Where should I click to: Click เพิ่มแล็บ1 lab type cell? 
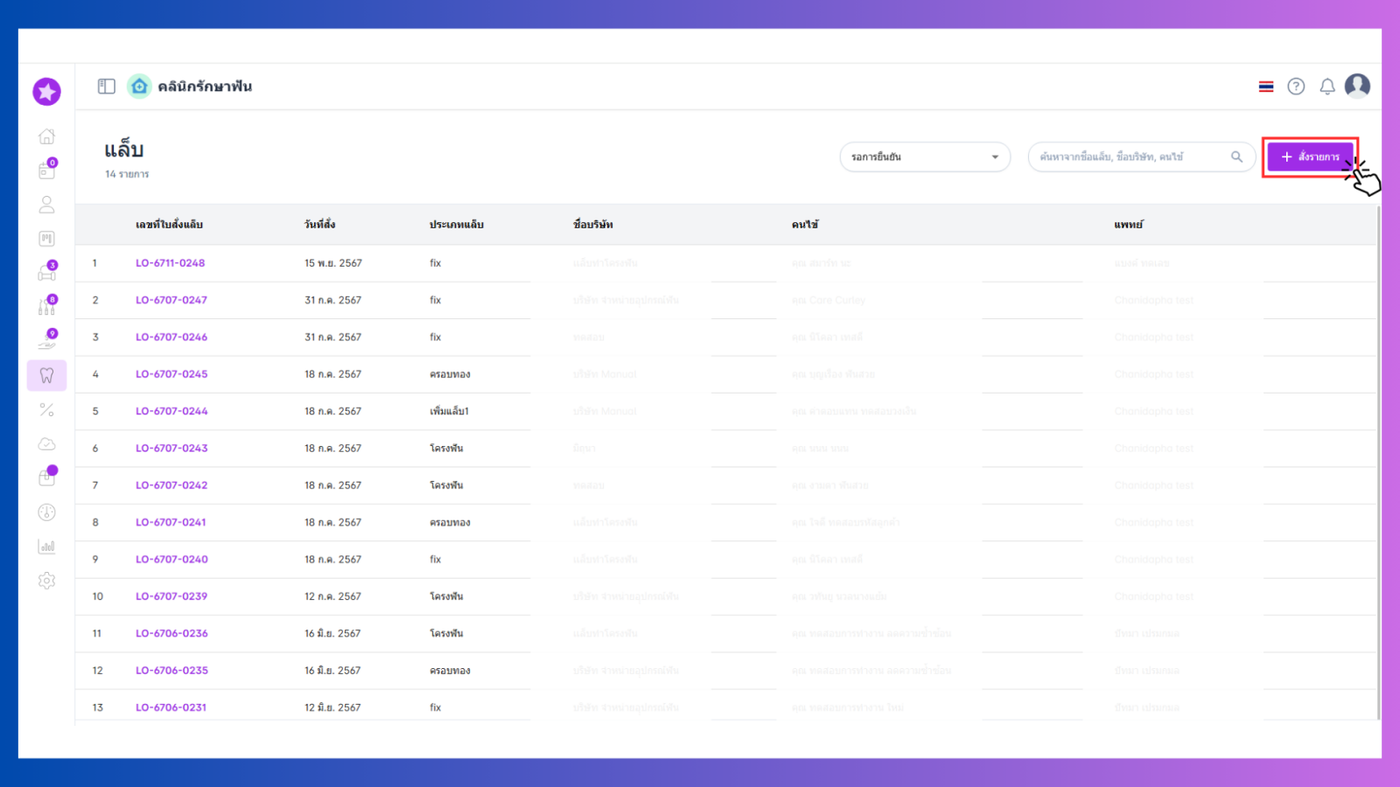click(449, 411)
